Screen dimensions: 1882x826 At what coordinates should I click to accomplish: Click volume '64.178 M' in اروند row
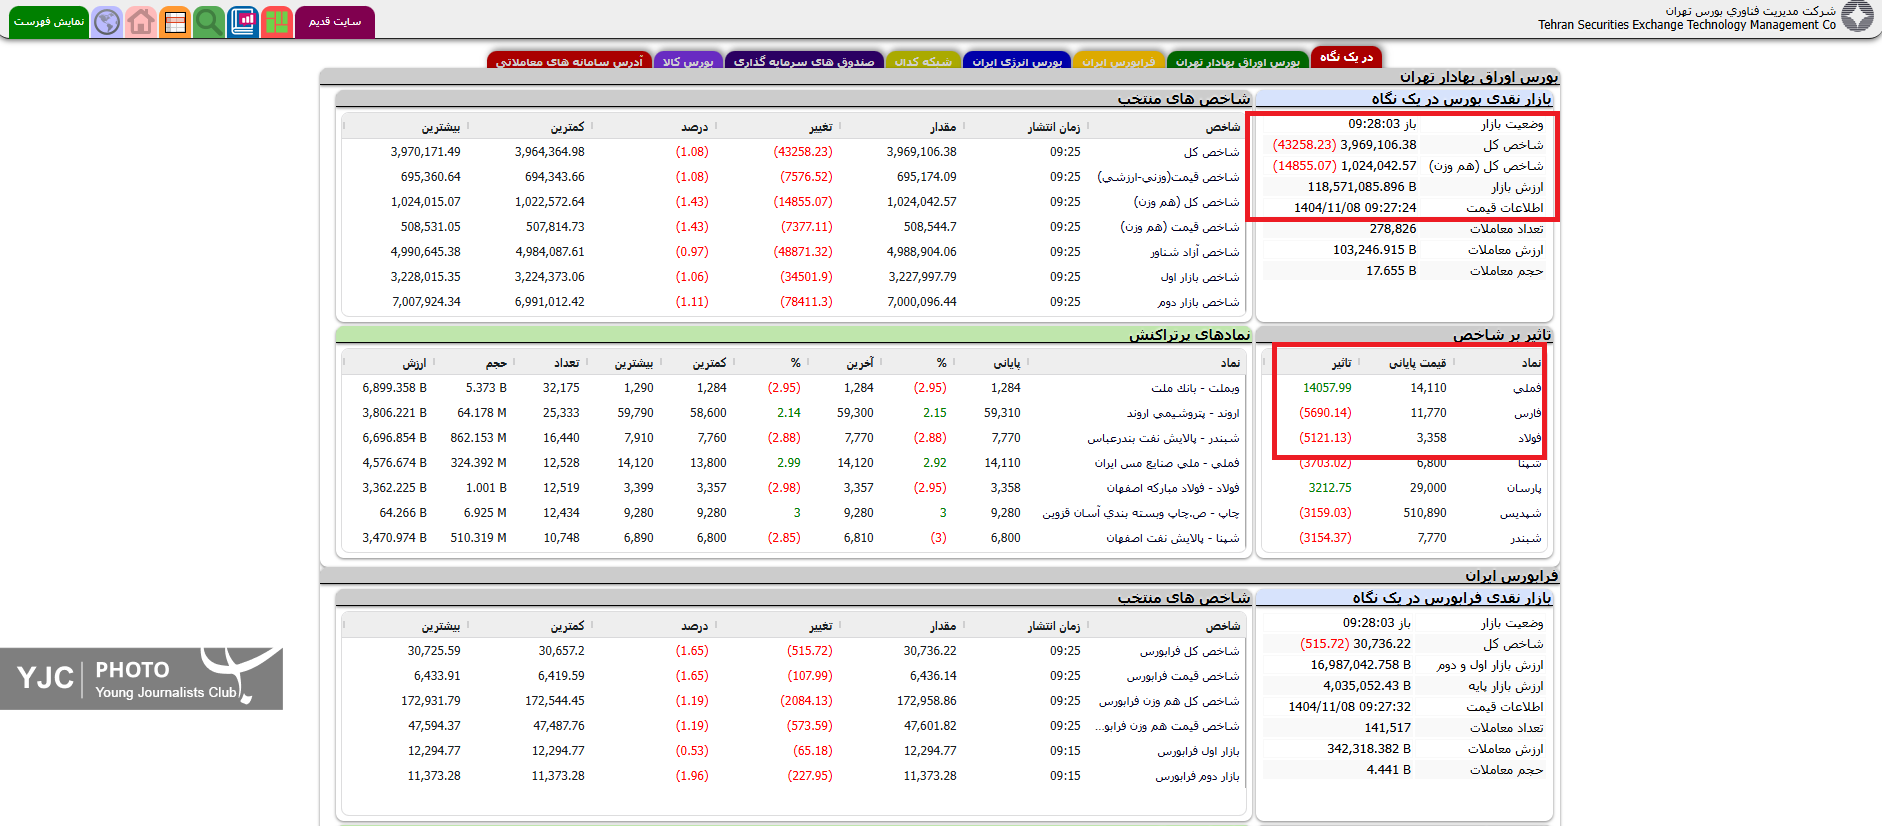tap(482, 413)
